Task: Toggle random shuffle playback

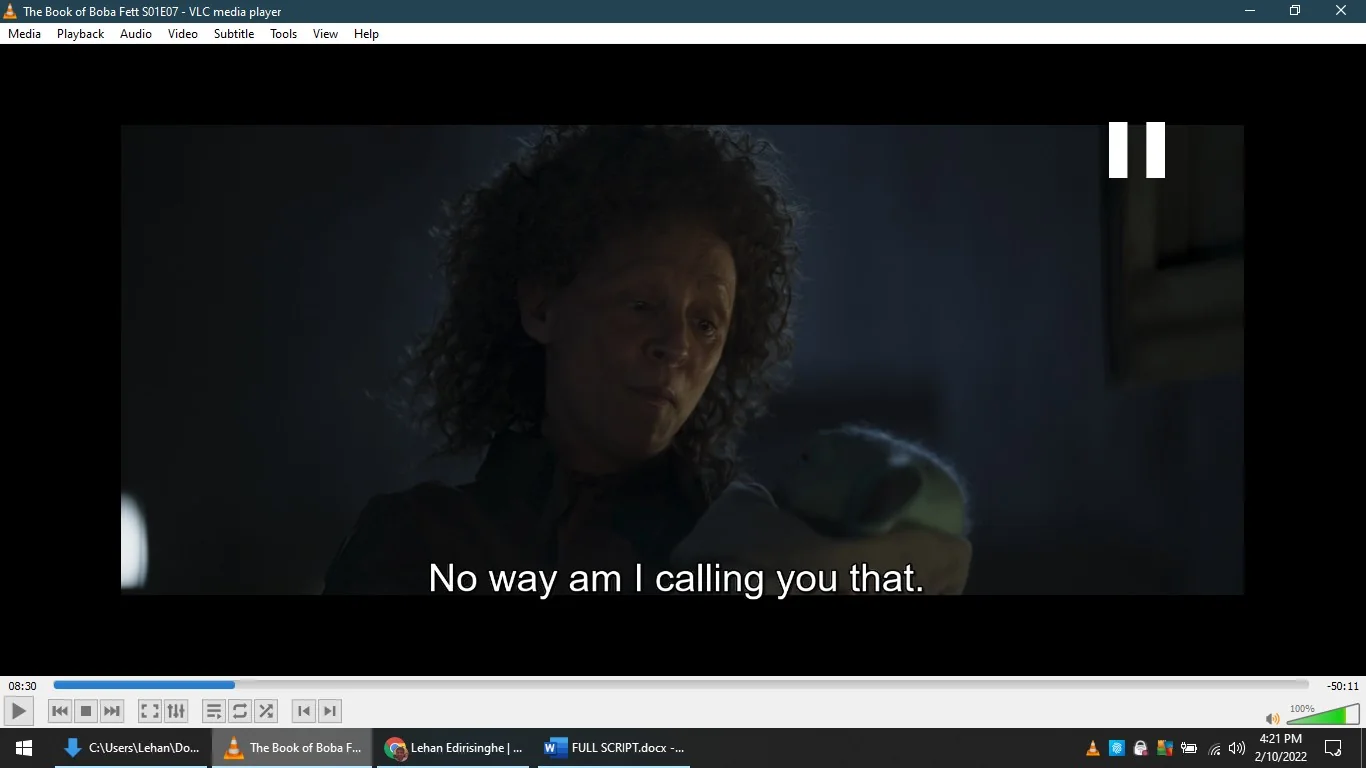Action: pos(266,711)
